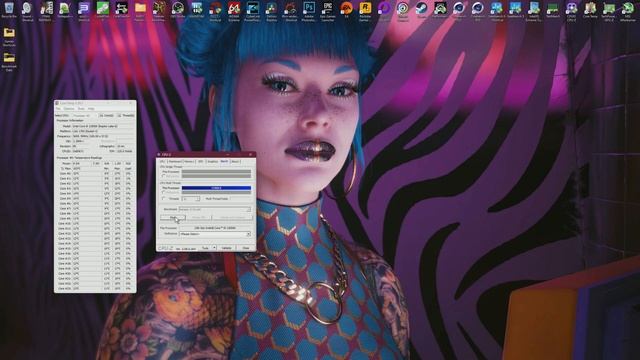Image resolution: width=640 pixels, height=360 pixels.
Task: Open the Threads count dropdown
Action: [x=191, y=198]
